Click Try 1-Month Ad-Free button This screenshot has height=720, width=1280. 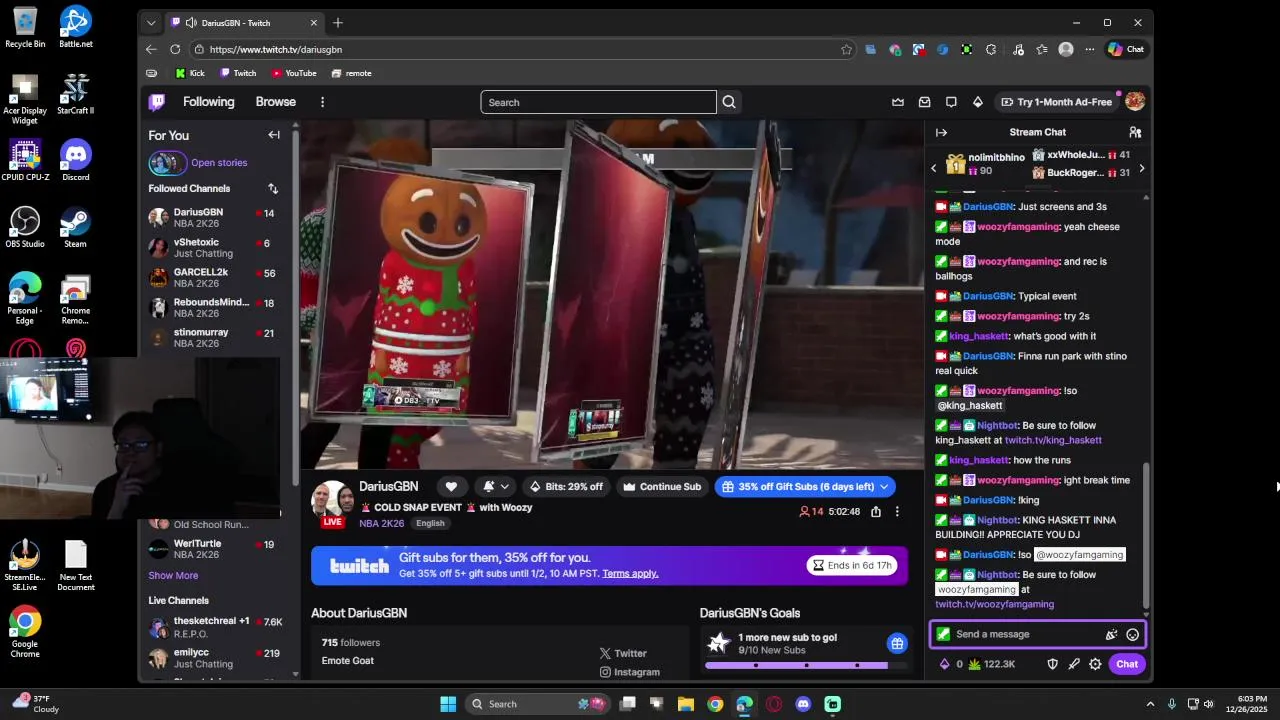coord(1056,102)
